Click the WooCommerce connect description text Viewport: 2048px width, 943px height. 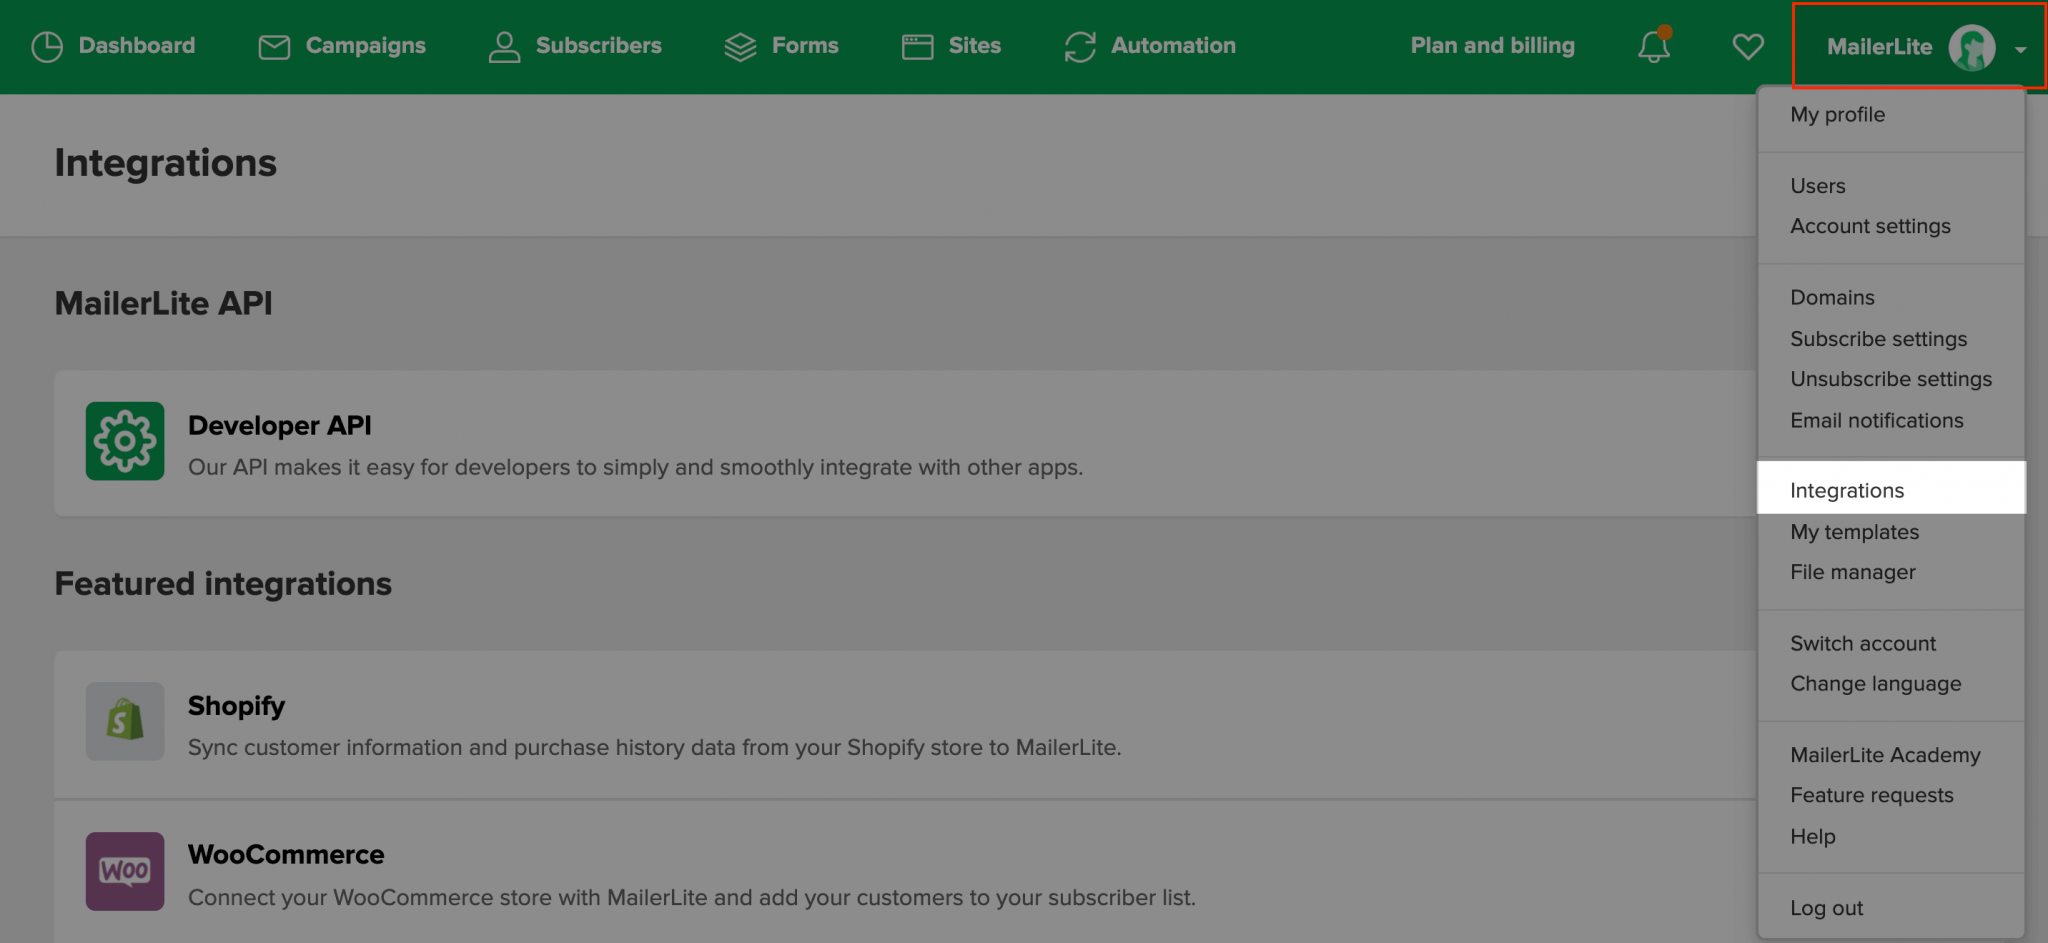pyautogui.click(x=692, y=898)
